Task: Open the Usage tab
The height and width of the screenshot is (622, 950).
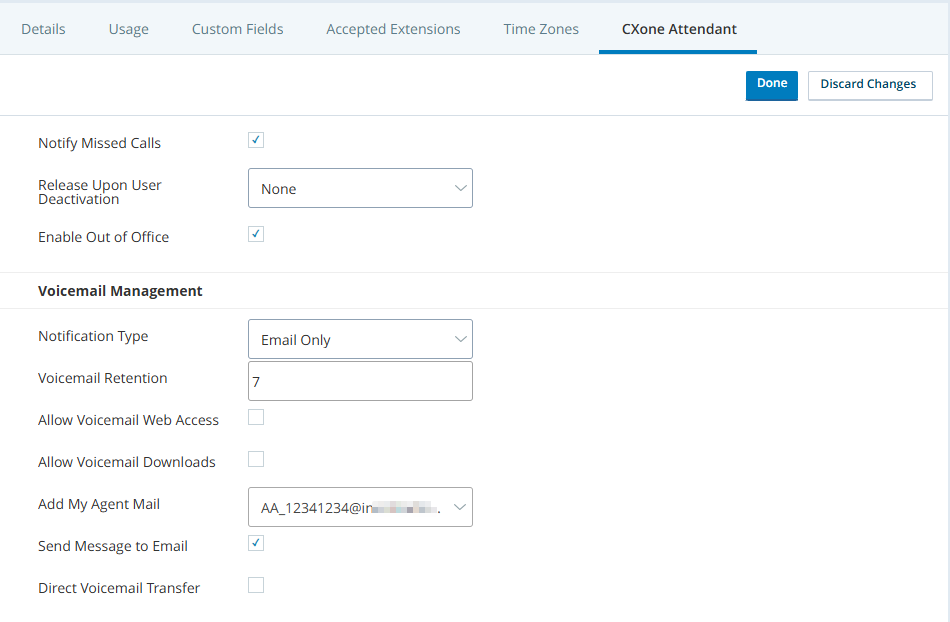Action: coord(128,29)
